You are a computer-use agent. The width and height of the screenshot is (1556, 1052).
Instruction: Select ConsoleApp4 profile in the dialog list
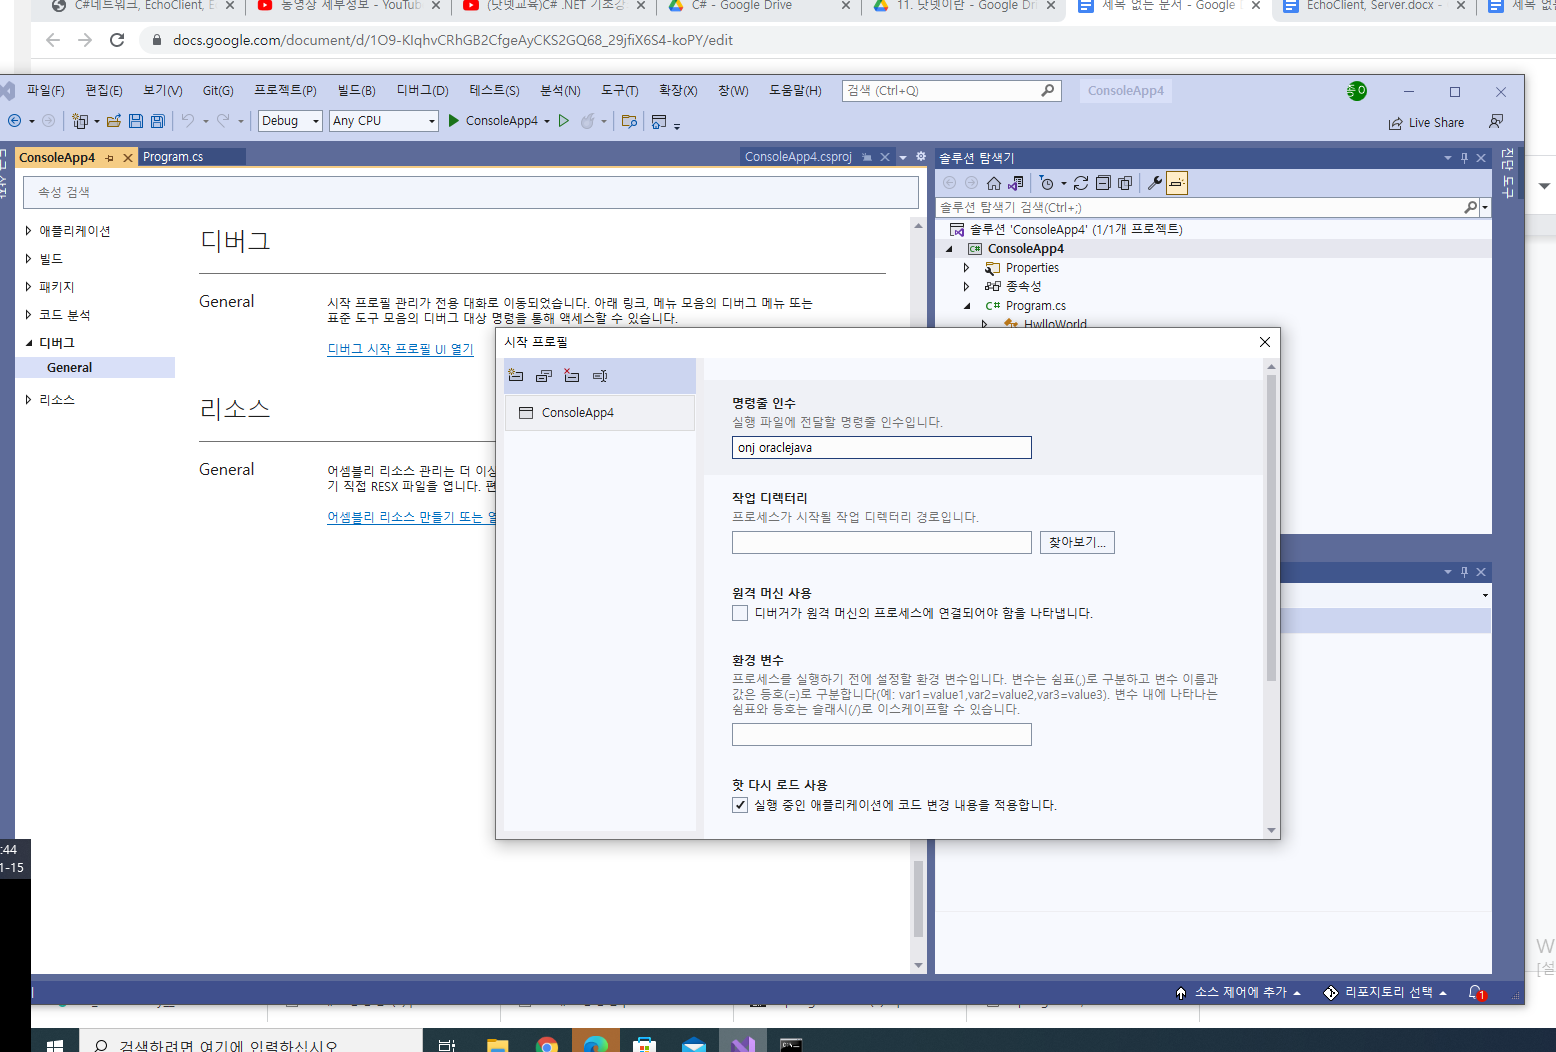pyautogui.click(x=599, y=413)
